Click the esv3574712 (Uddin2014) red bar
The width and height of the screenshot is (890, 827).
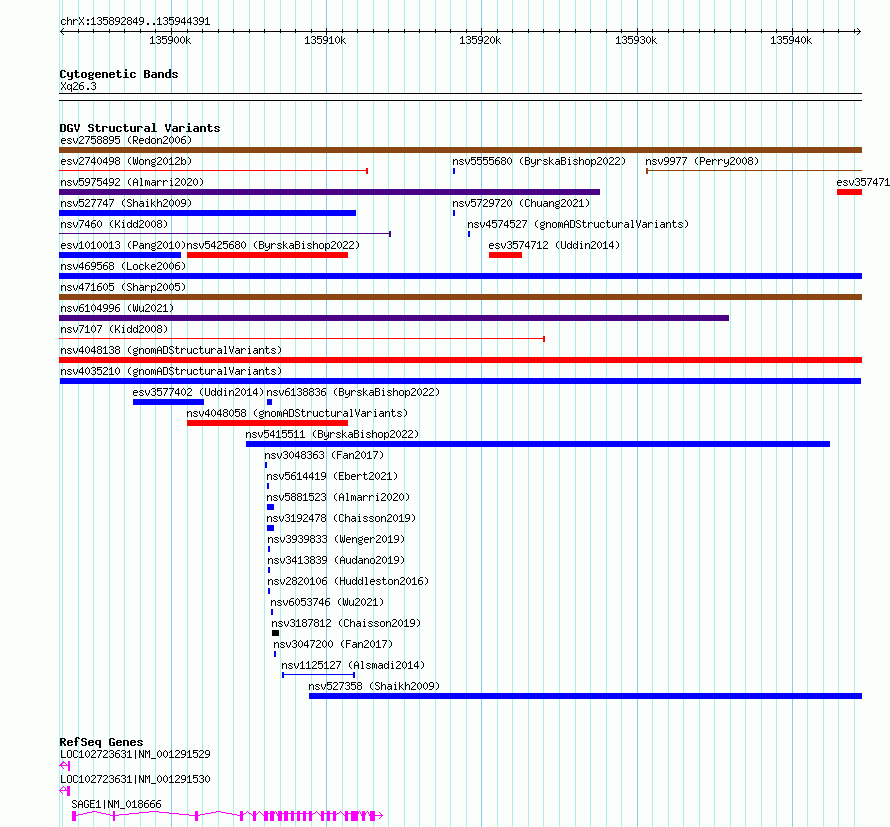[505, 255]
